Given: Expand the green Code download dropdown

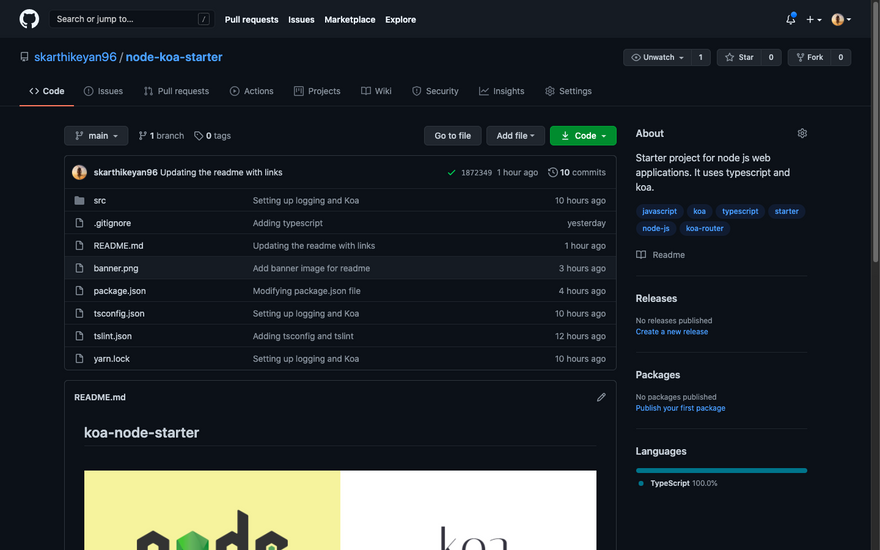Looking at the screenshot, I should (x=583, y=136).
